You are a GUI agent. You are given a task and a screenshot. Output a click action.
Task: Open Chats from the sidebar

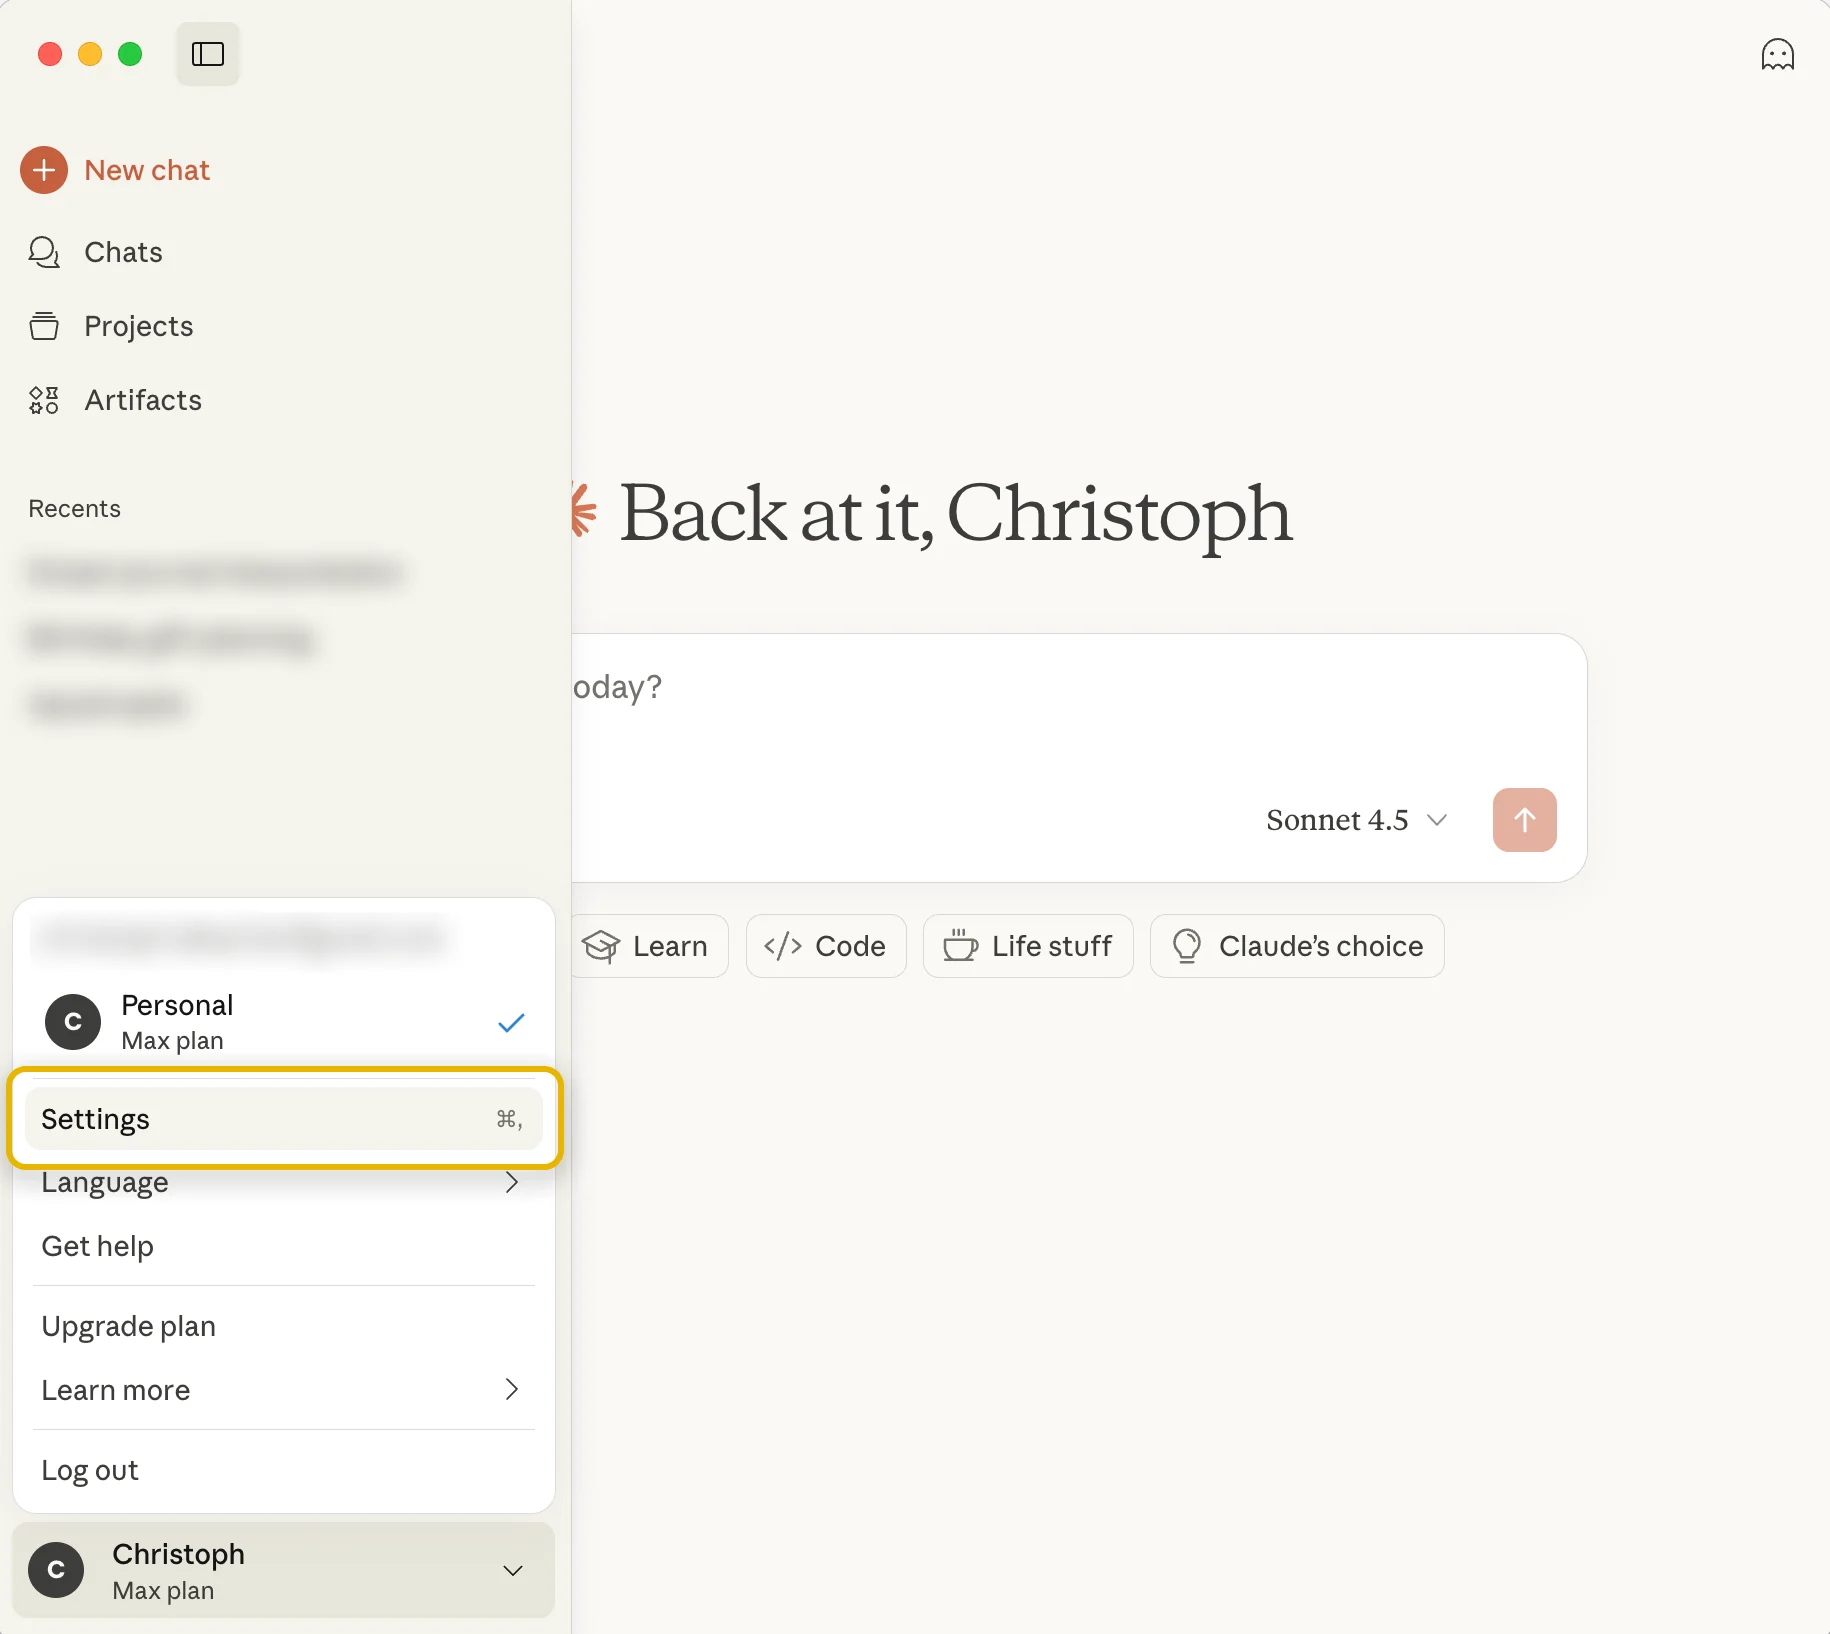pos(123,253)
